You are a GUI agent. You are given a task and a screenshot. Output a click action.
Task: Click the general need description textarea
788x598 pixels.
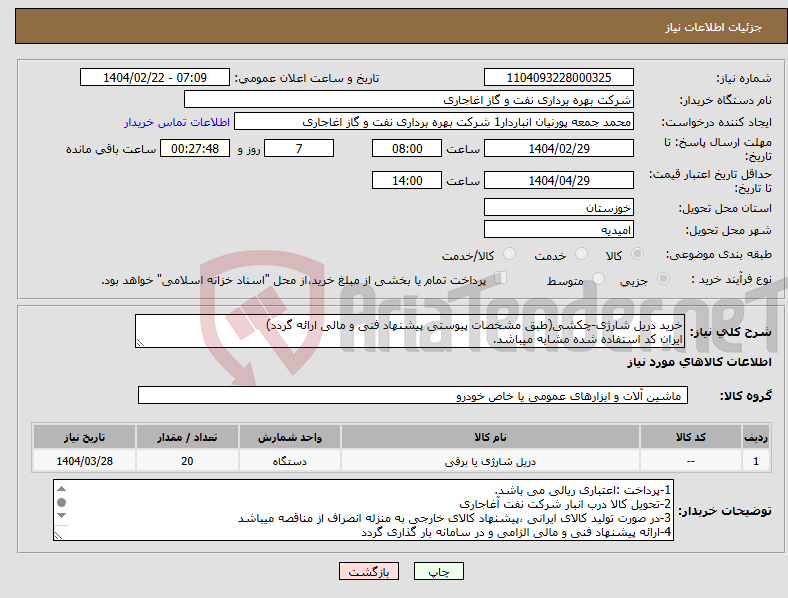pos(410,331)
